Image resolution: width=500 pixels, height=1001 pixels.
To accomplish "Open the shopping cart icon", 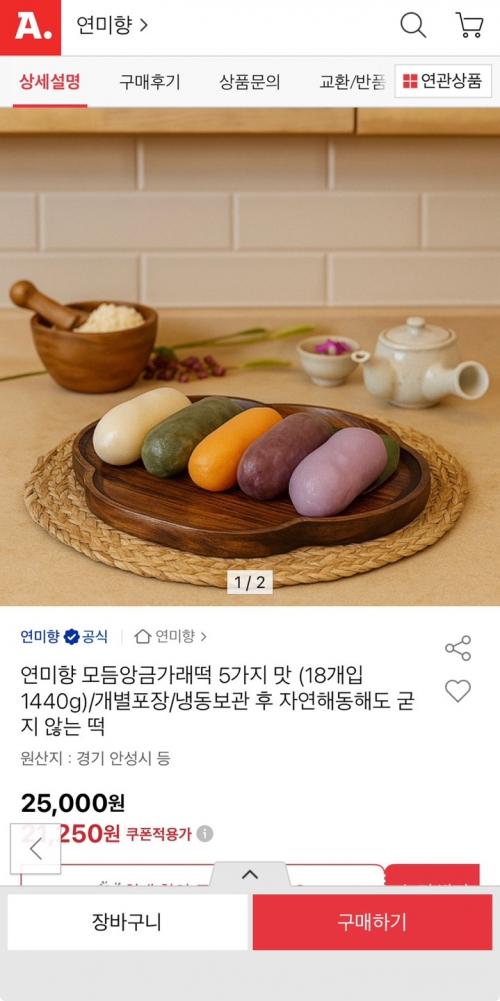I will (469, 26).
